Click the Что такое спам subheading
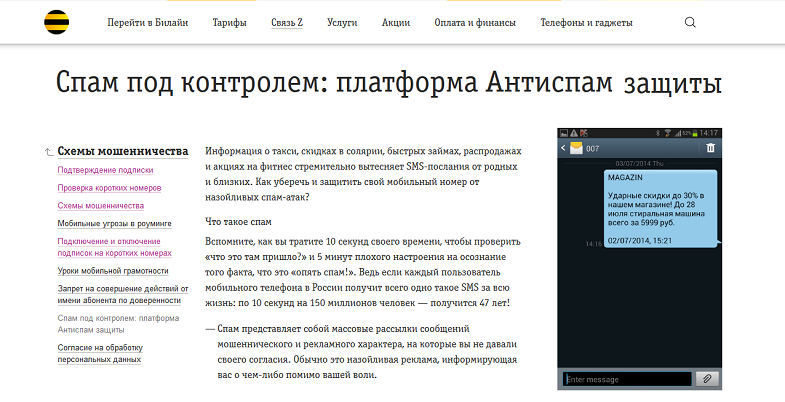Image resolution: width=785 pixels, height=402 pixels. click(x=238, y=221)
